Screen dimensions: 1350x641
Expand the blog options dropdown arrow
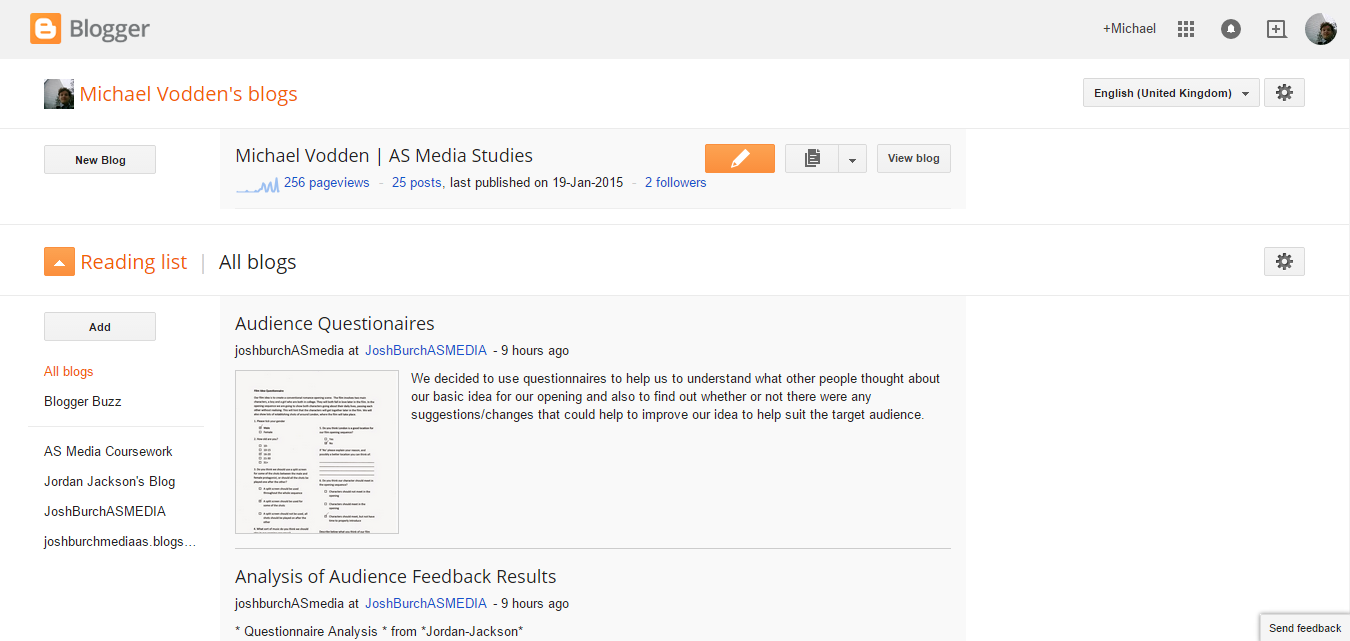tap(852, 158)
